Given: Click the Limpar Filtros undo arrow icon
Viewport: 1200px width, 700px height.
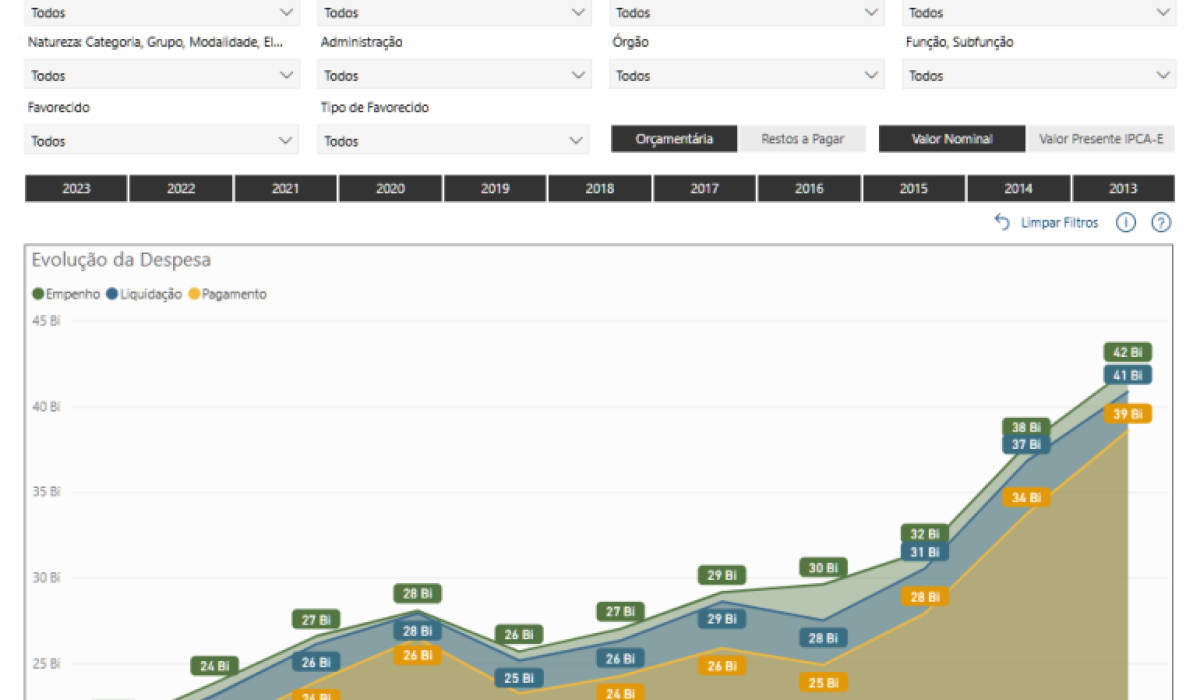Looking at the screenshot, I should (1002, 223).
